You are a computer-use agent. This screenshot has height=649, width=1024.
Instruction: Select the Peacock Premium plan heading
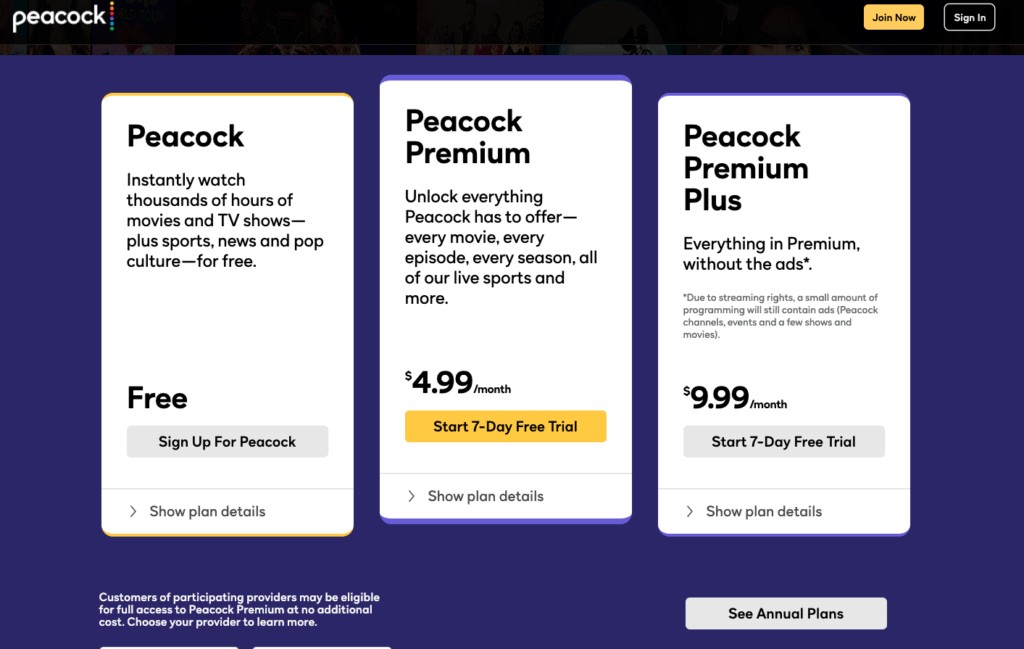[467, 137]
